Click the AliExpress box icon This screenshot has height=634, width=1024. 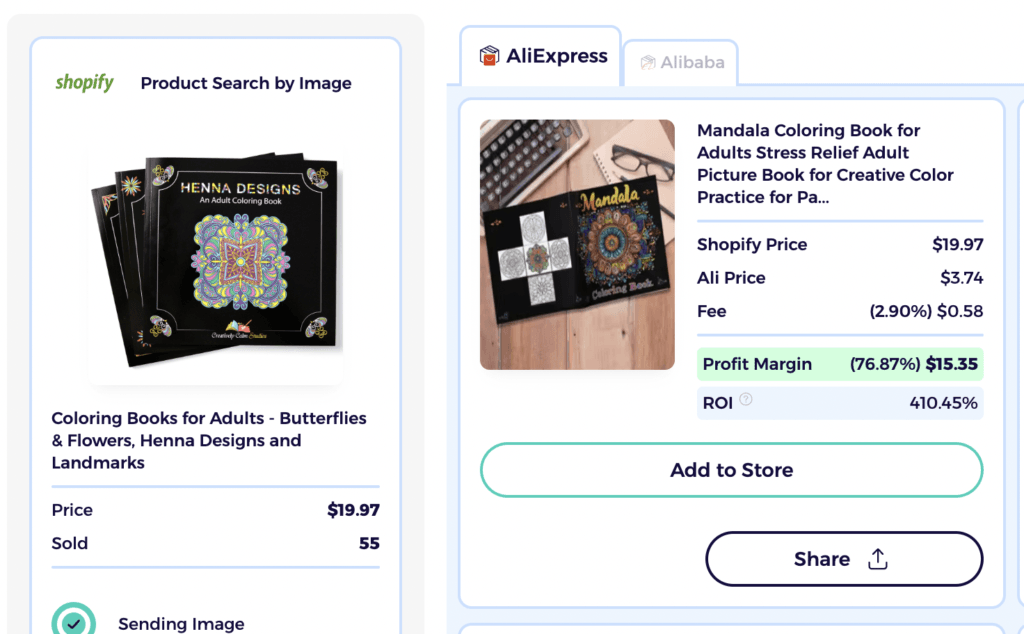pyautogui.click(x=489, y=56)
